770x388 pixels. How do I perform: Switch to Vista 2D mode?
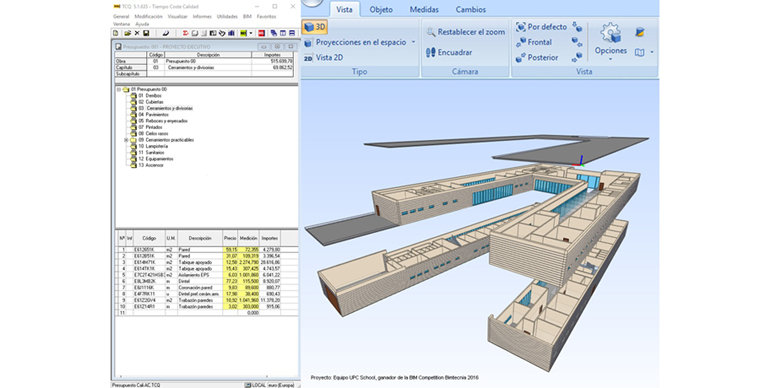pyautogui.click(x=323, y=57)
